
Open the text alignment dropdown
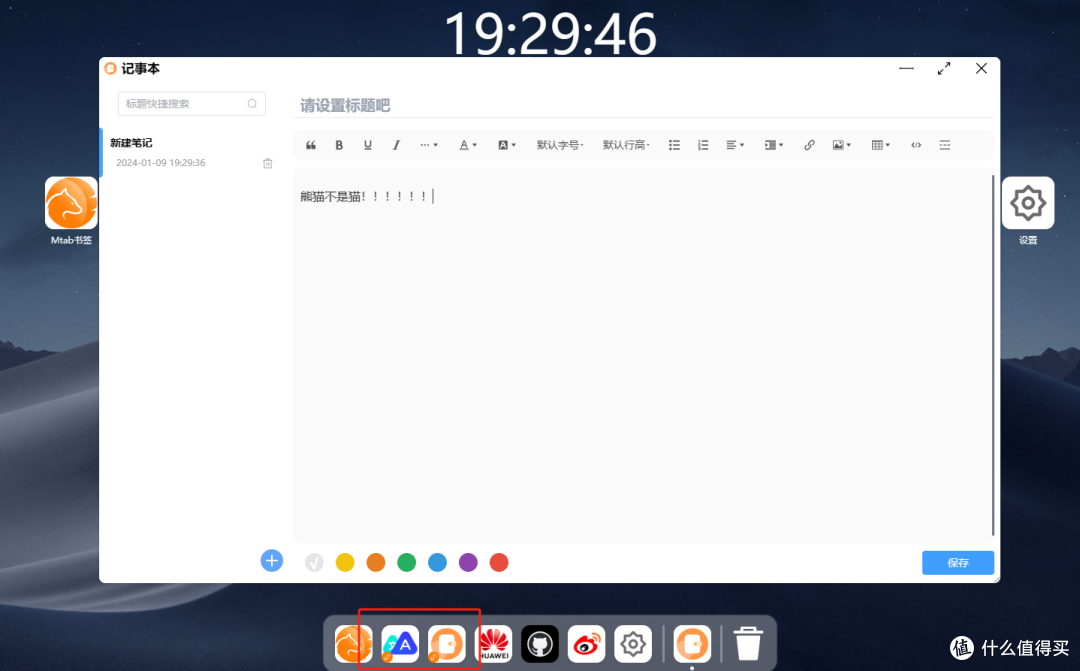(x=735, y=145)
